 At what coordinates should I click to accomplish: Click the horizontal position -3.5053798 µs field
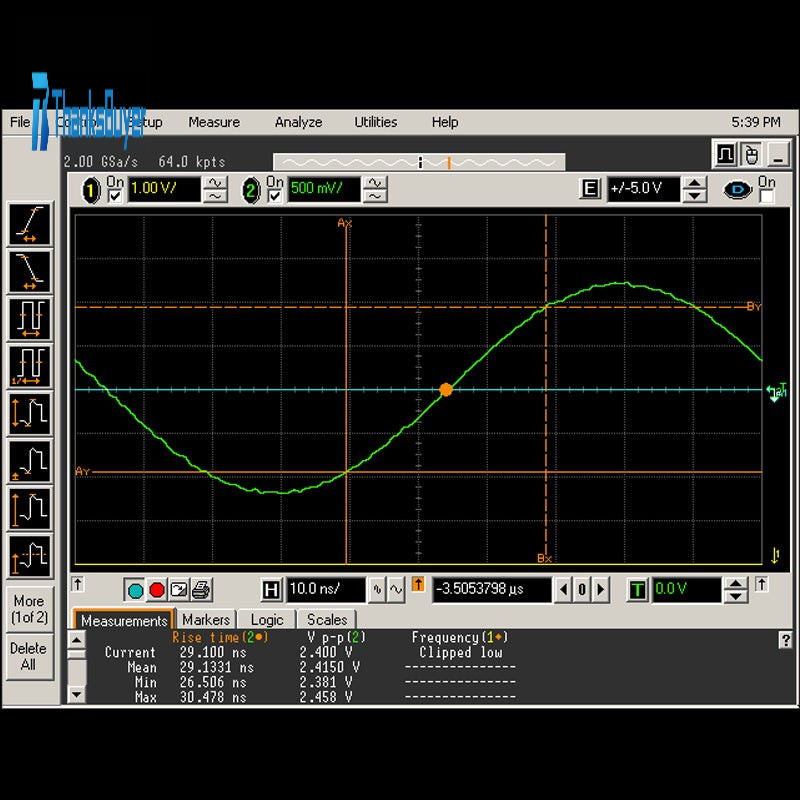[490, 590]
